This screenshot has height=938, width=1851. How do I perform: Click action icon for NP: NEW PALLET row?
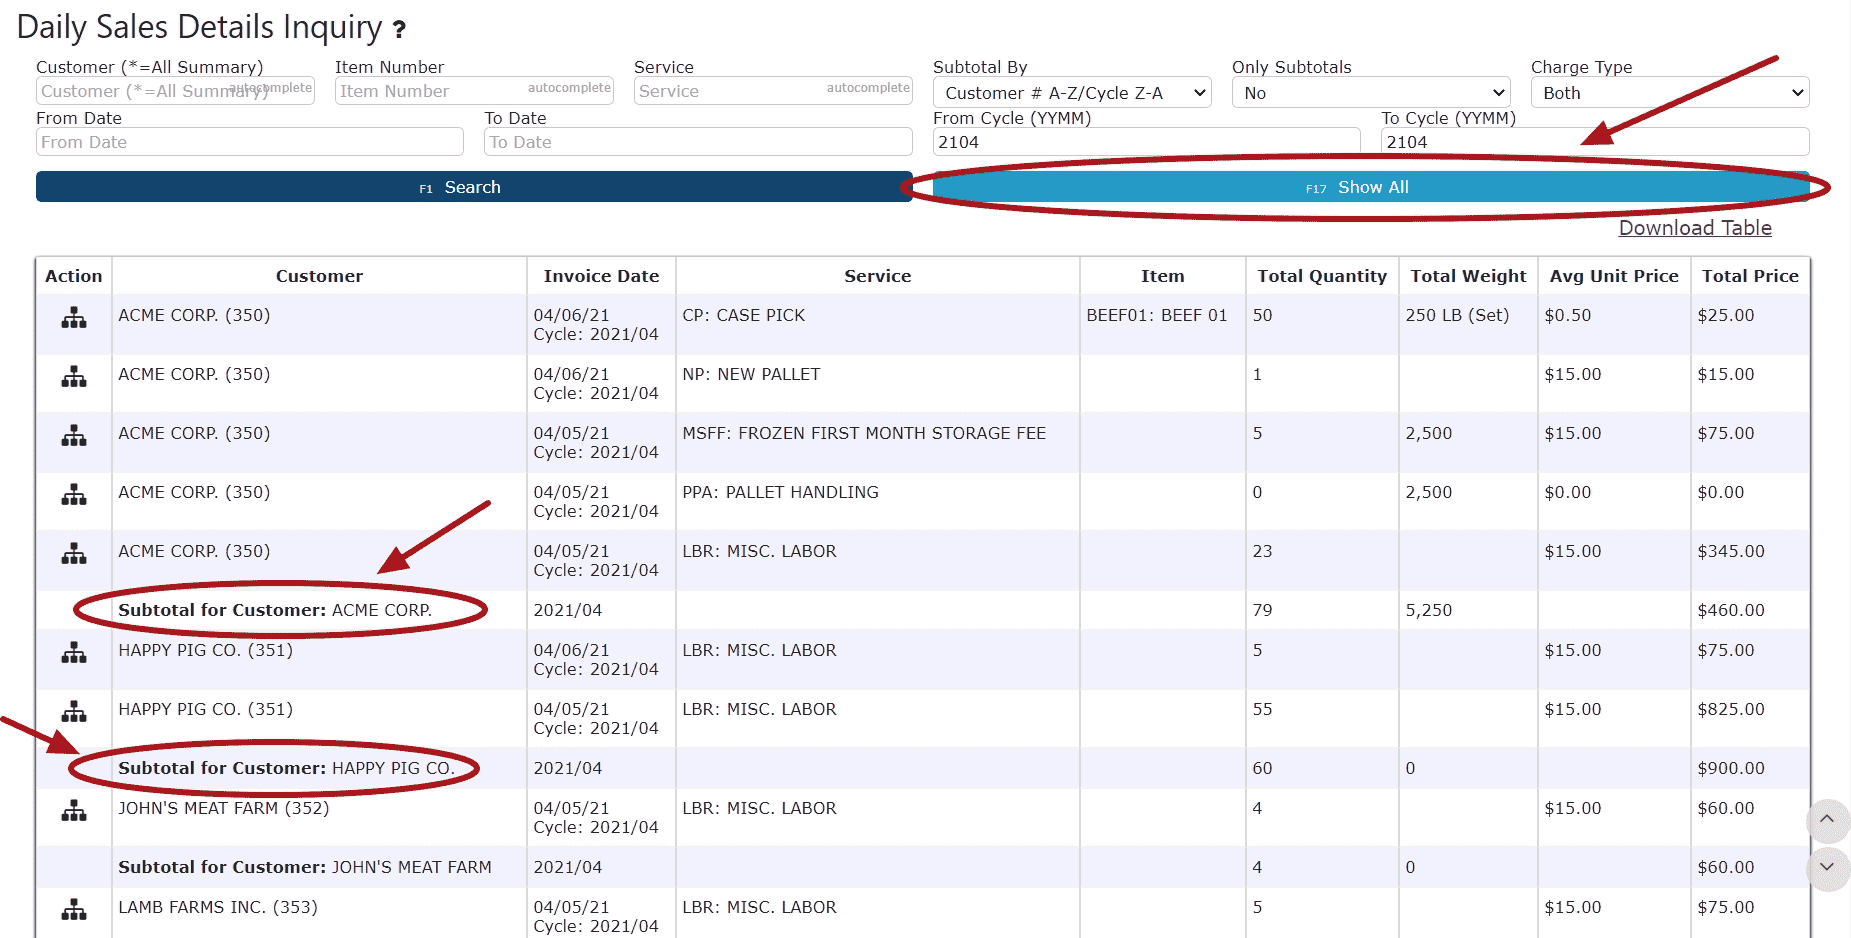coord(74,377)
